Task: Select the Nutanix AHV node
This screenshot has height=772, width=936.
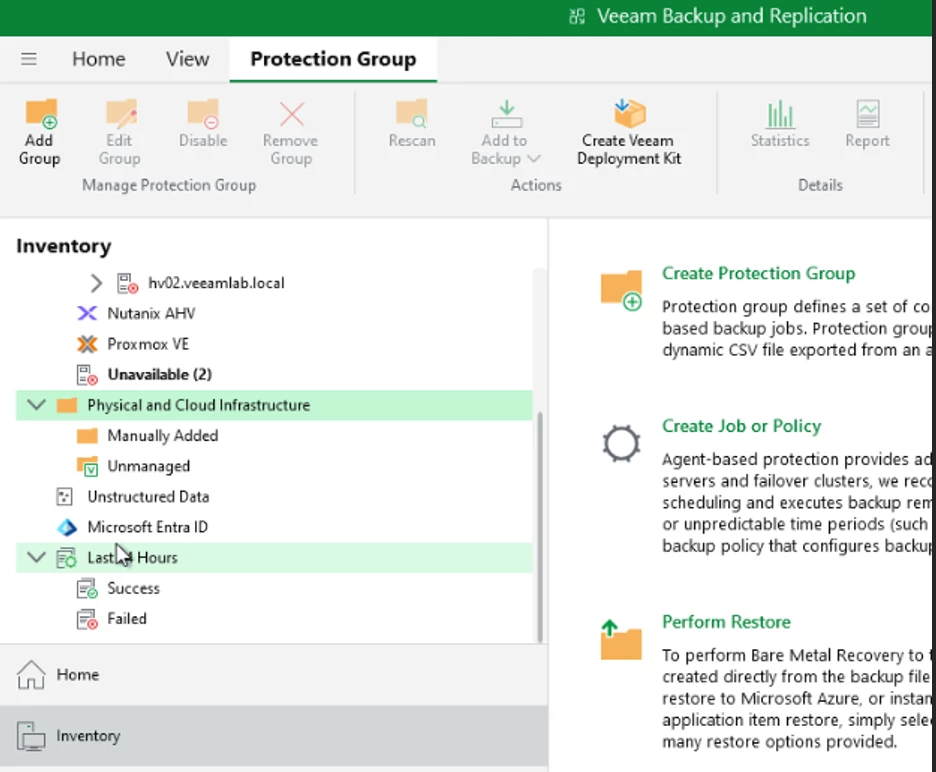Action: click(x=150, y=313)
